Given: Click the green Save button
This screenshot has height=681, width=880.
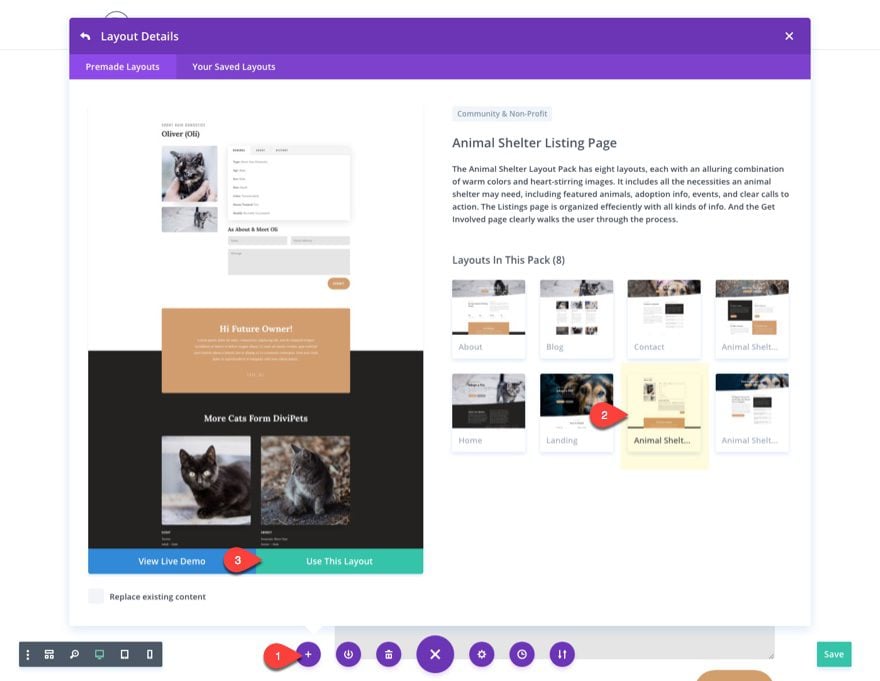Looking at the screenshot, I should 833,654.
